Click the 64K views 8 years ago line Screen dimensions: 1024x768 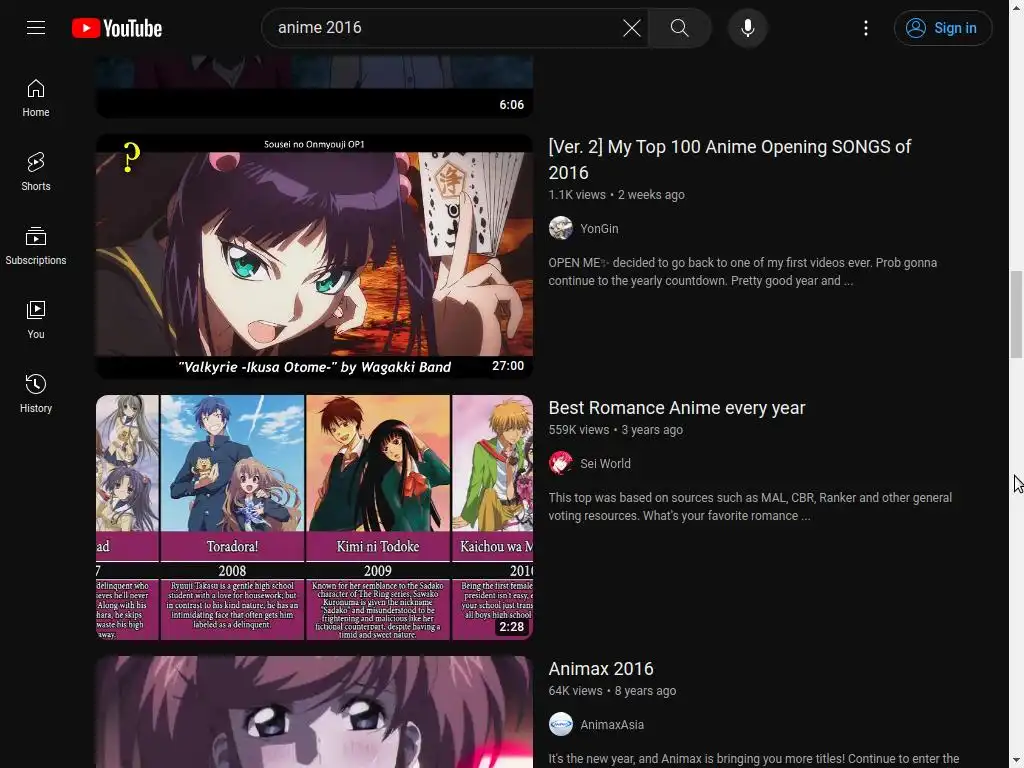(x=612, y=691)
